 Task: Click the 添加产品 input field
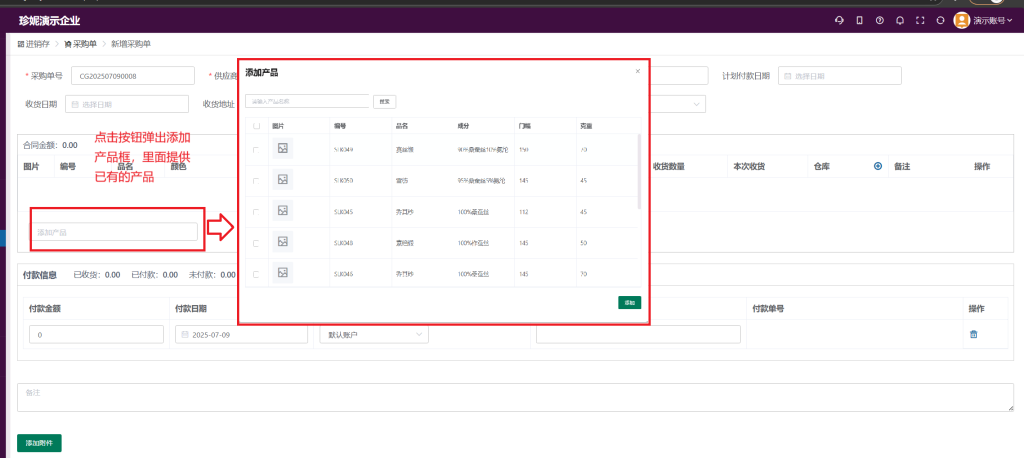click(x=115, y=232)
